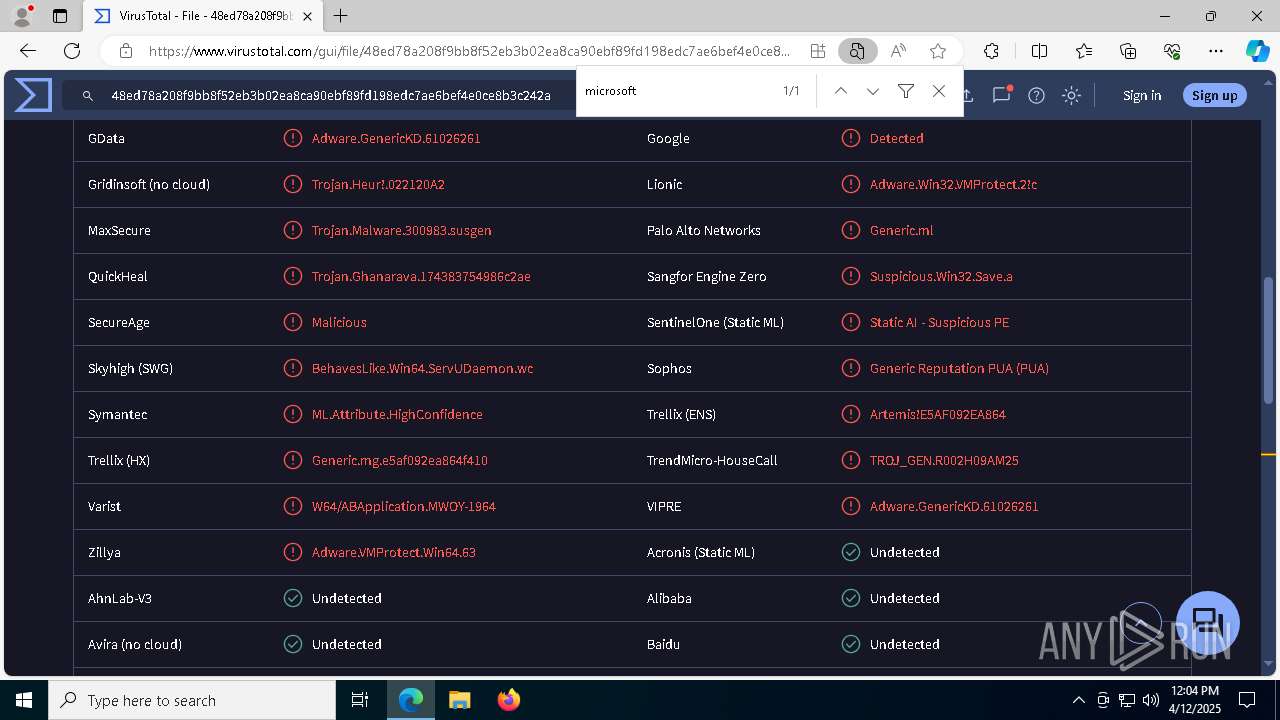This screenshot has height=720, width=1280.
Task: Click the Palo Alto Networks warning icon
Action: coord(851,230)
